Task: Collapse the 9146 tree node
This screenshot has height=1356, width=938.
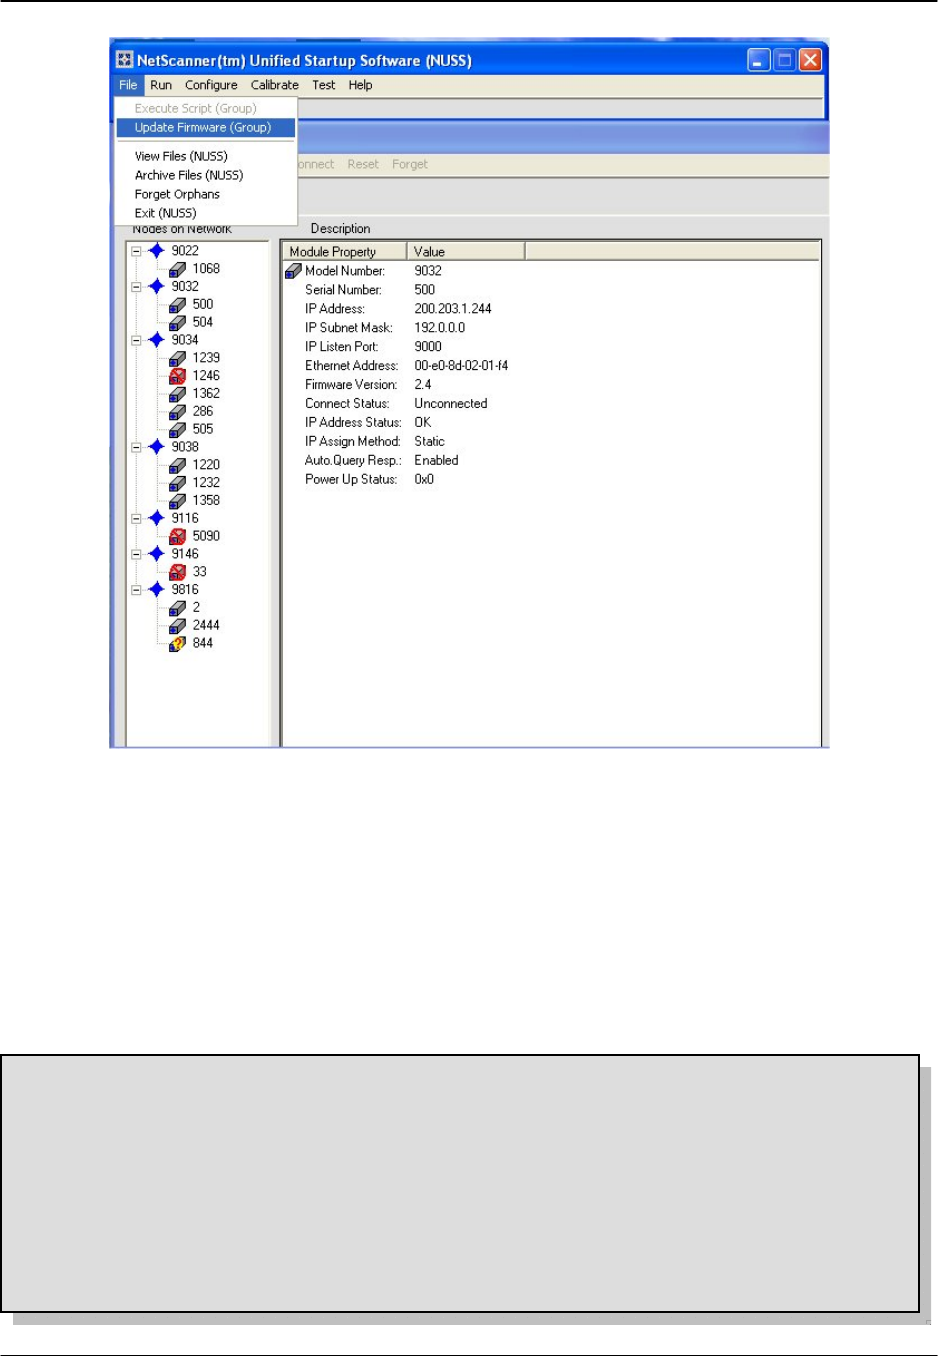Action: (x=136, y=554)
